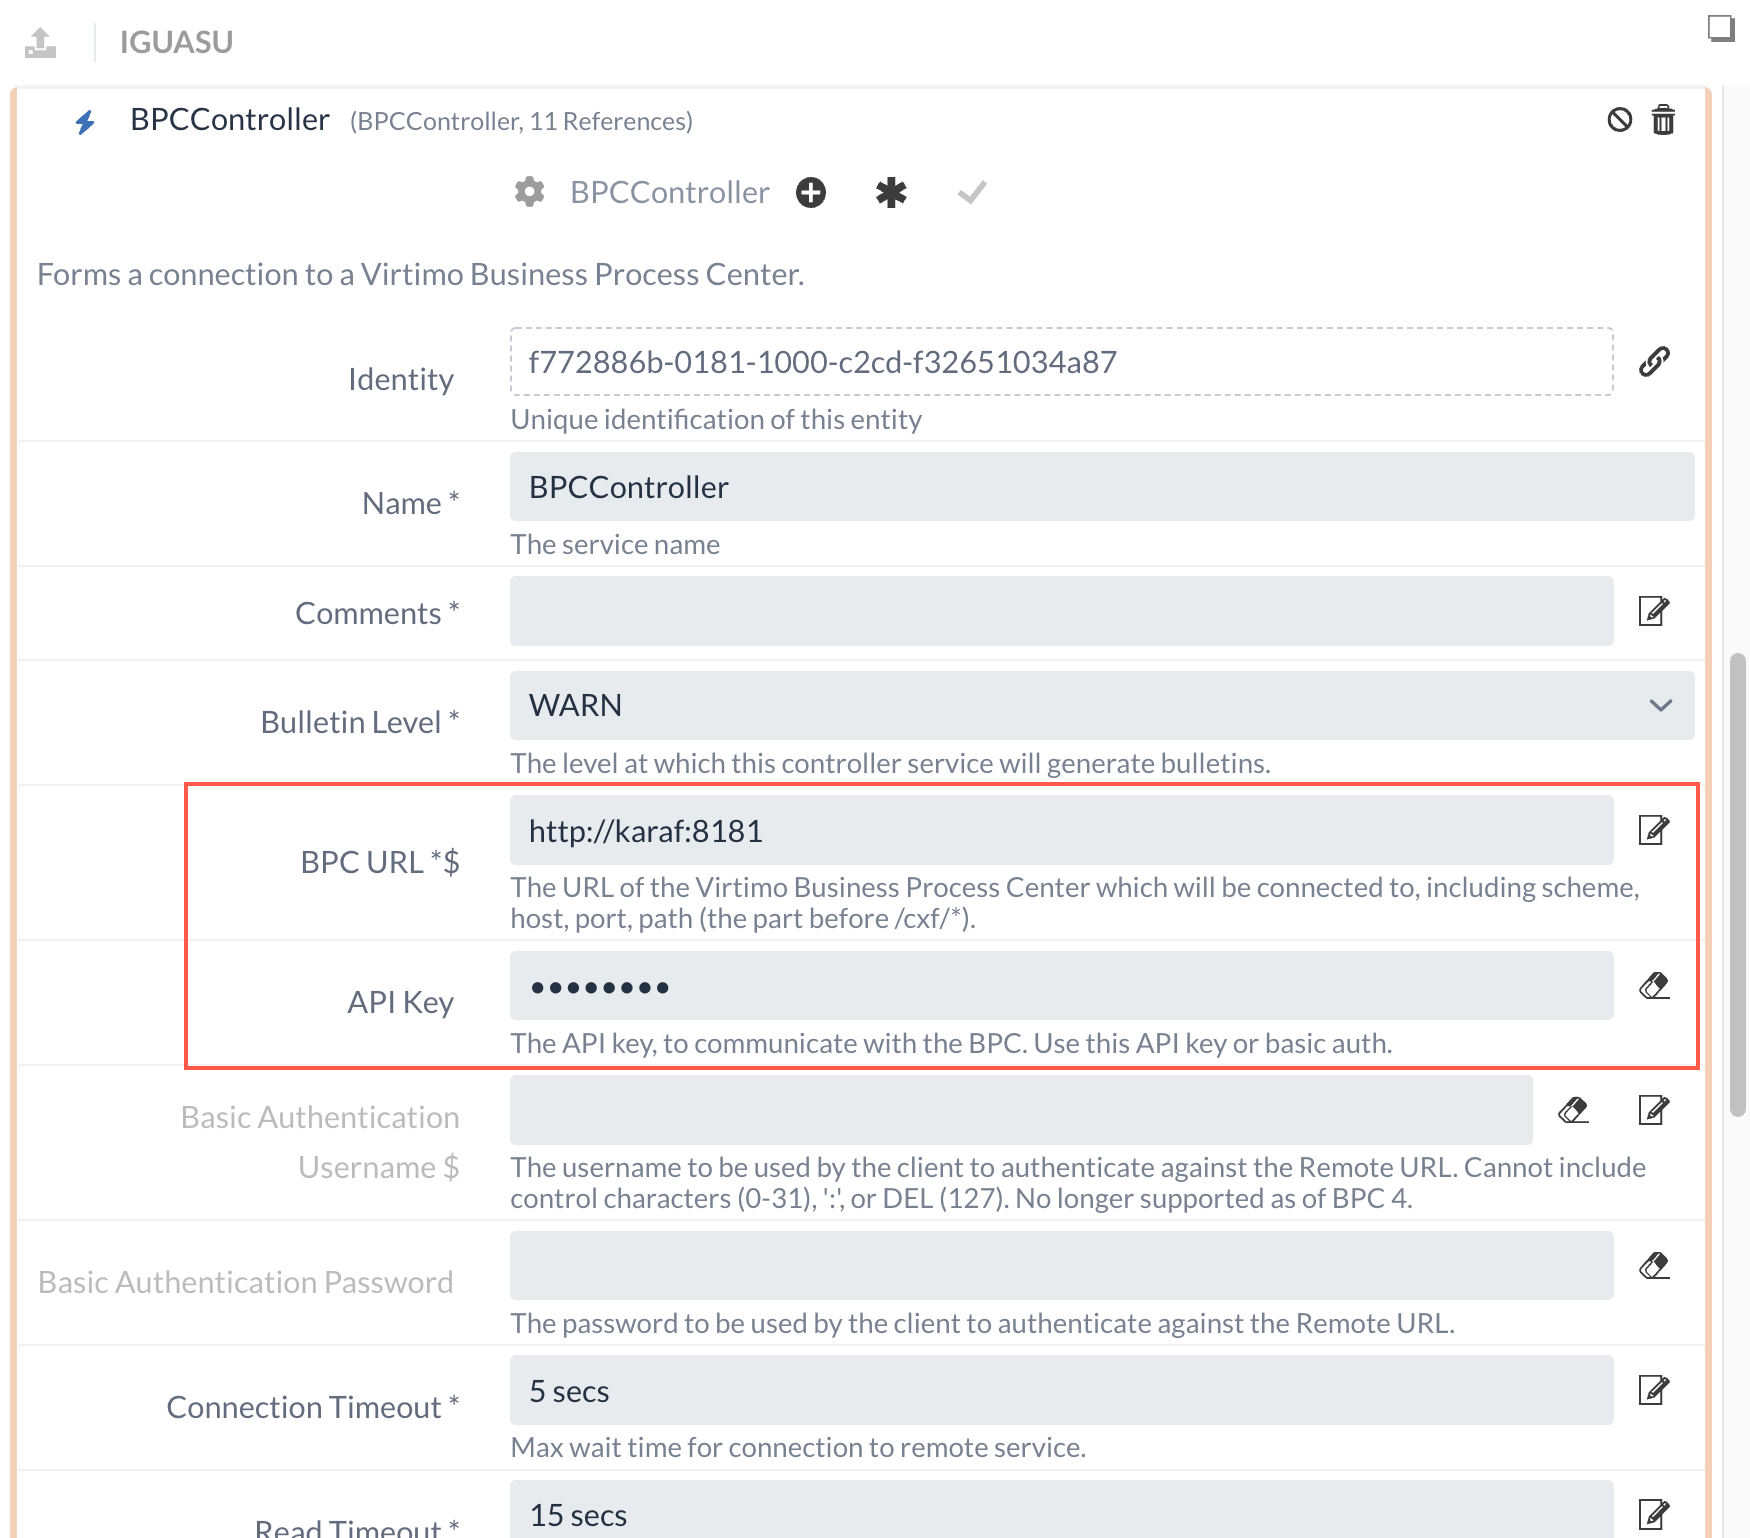Image resolution: width=1750 pixels, height=1538 pixels.
Task: Click the asterisk icon in the header
Action: [x=891, y=192]
